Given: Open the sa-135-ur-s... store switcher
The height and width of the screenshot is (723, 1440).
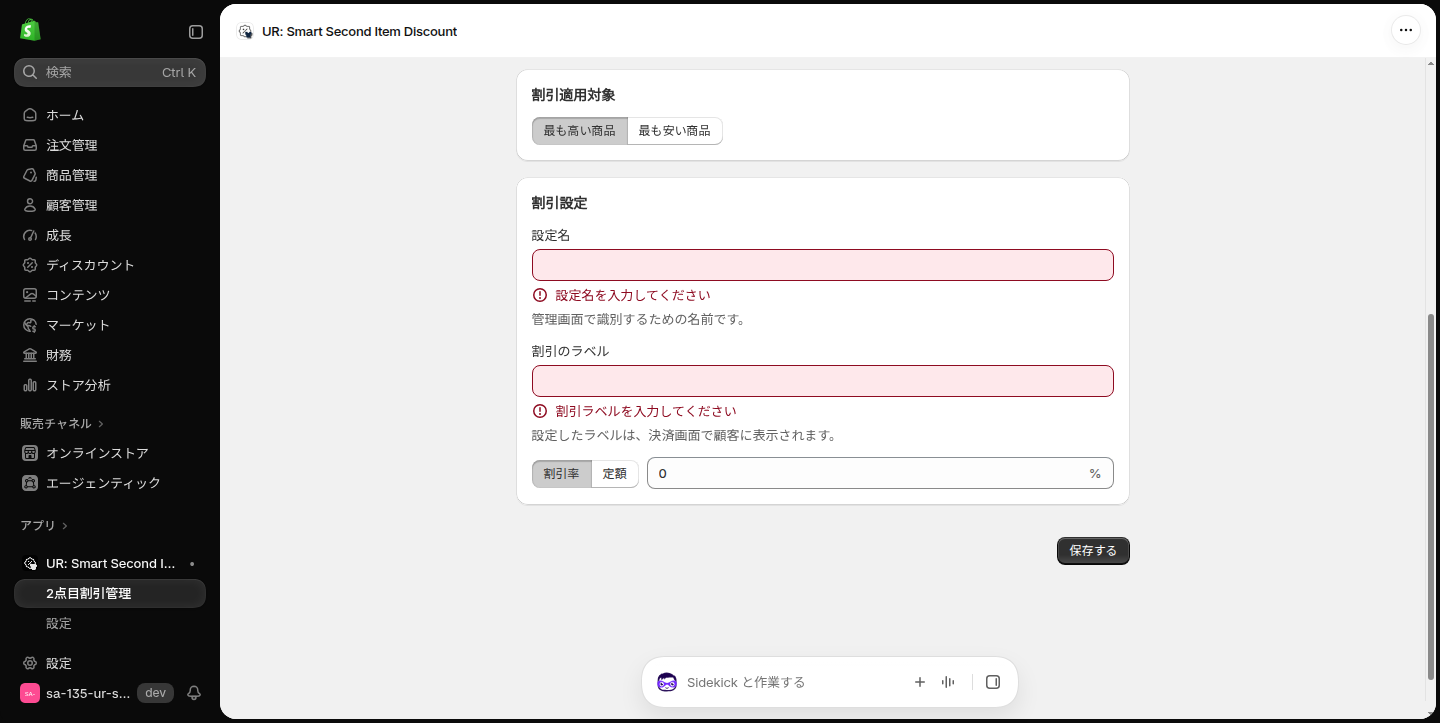Looking at the screenshot, I should (76, 693).
